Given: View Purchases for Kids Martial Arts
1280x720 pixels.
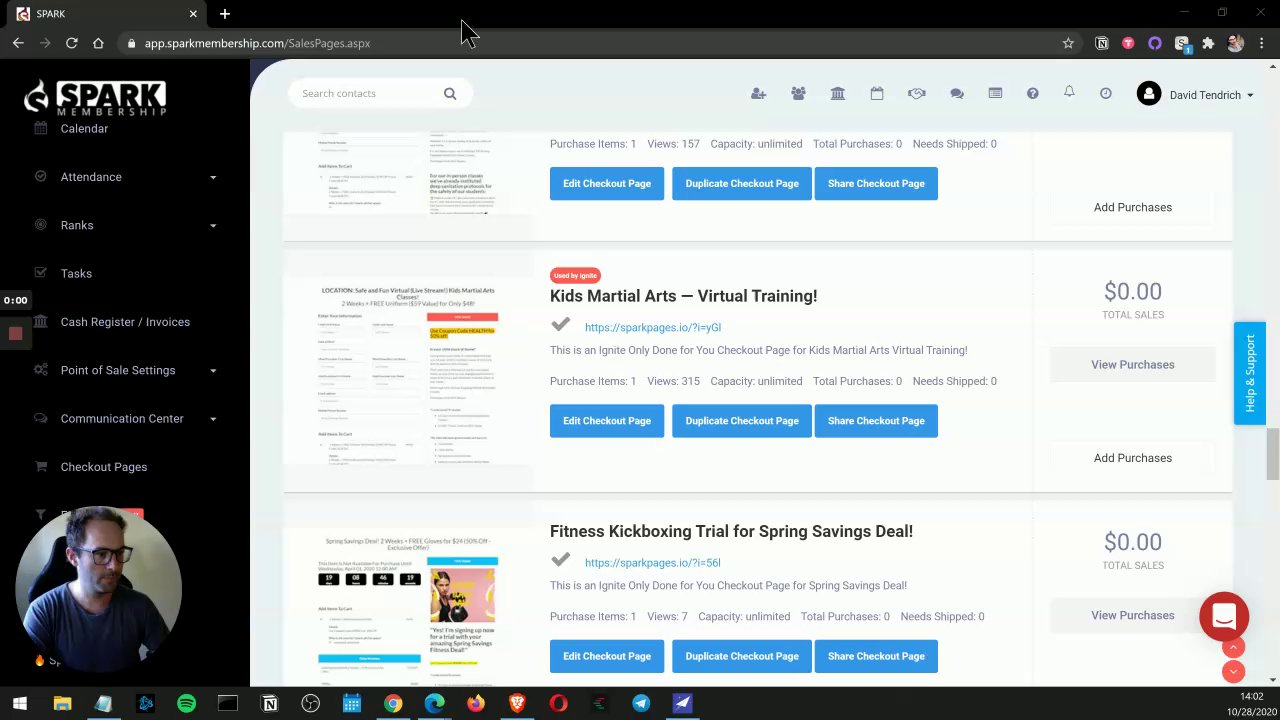Looking at the screenshot, I should coord(1133,365).
